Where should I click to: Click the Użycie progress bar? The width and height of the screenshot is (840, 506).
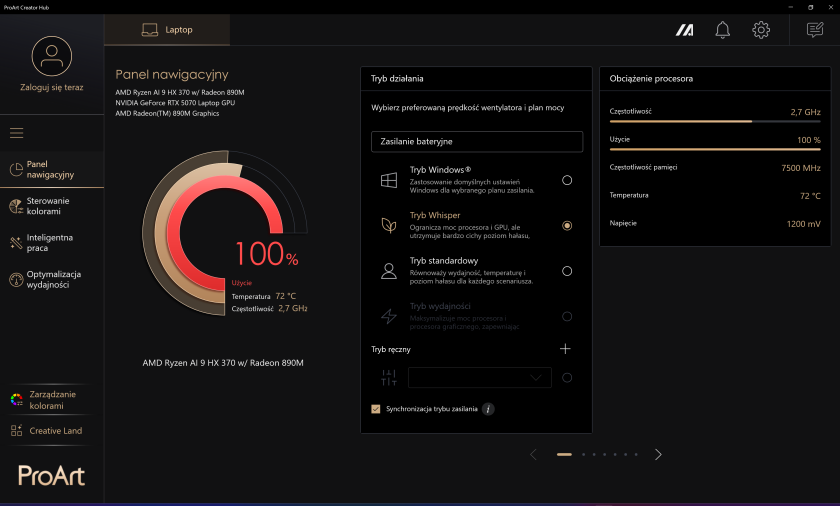[715, 149]
